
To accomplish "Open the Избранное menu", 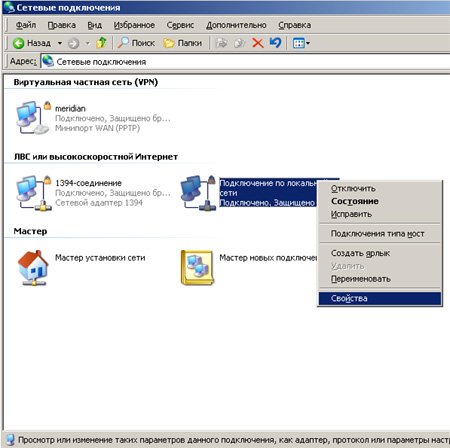I will [x=134, y=25].
